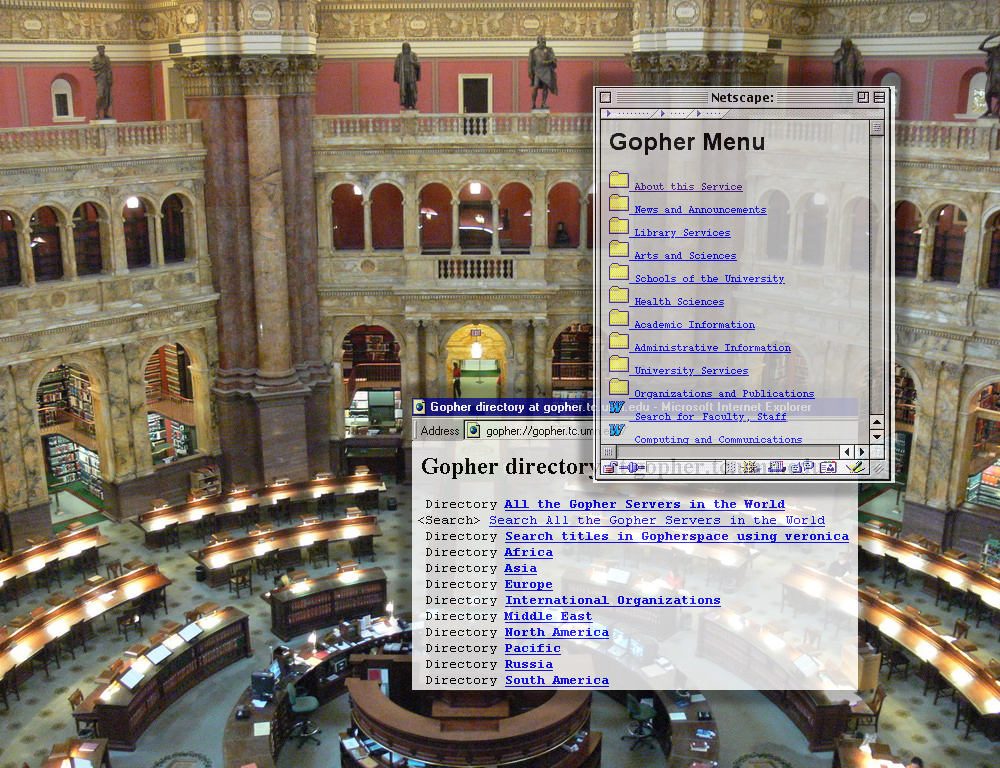This screenshot has height=768, width=1000.
Task: Open the Netscape Newsgroups discussion icon
Action: (x=802, y=468)
